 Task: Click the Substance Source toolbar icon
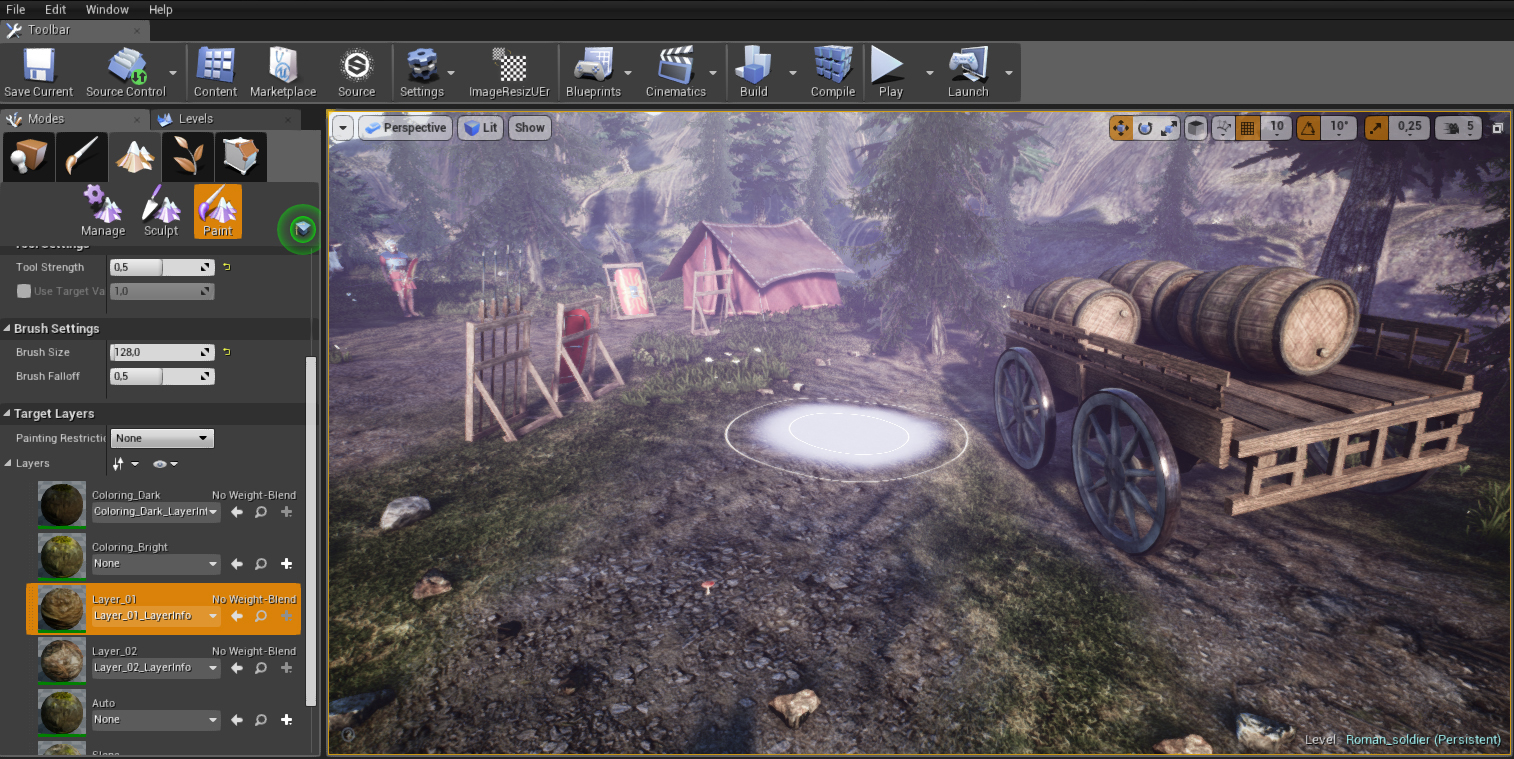point(356,72)
